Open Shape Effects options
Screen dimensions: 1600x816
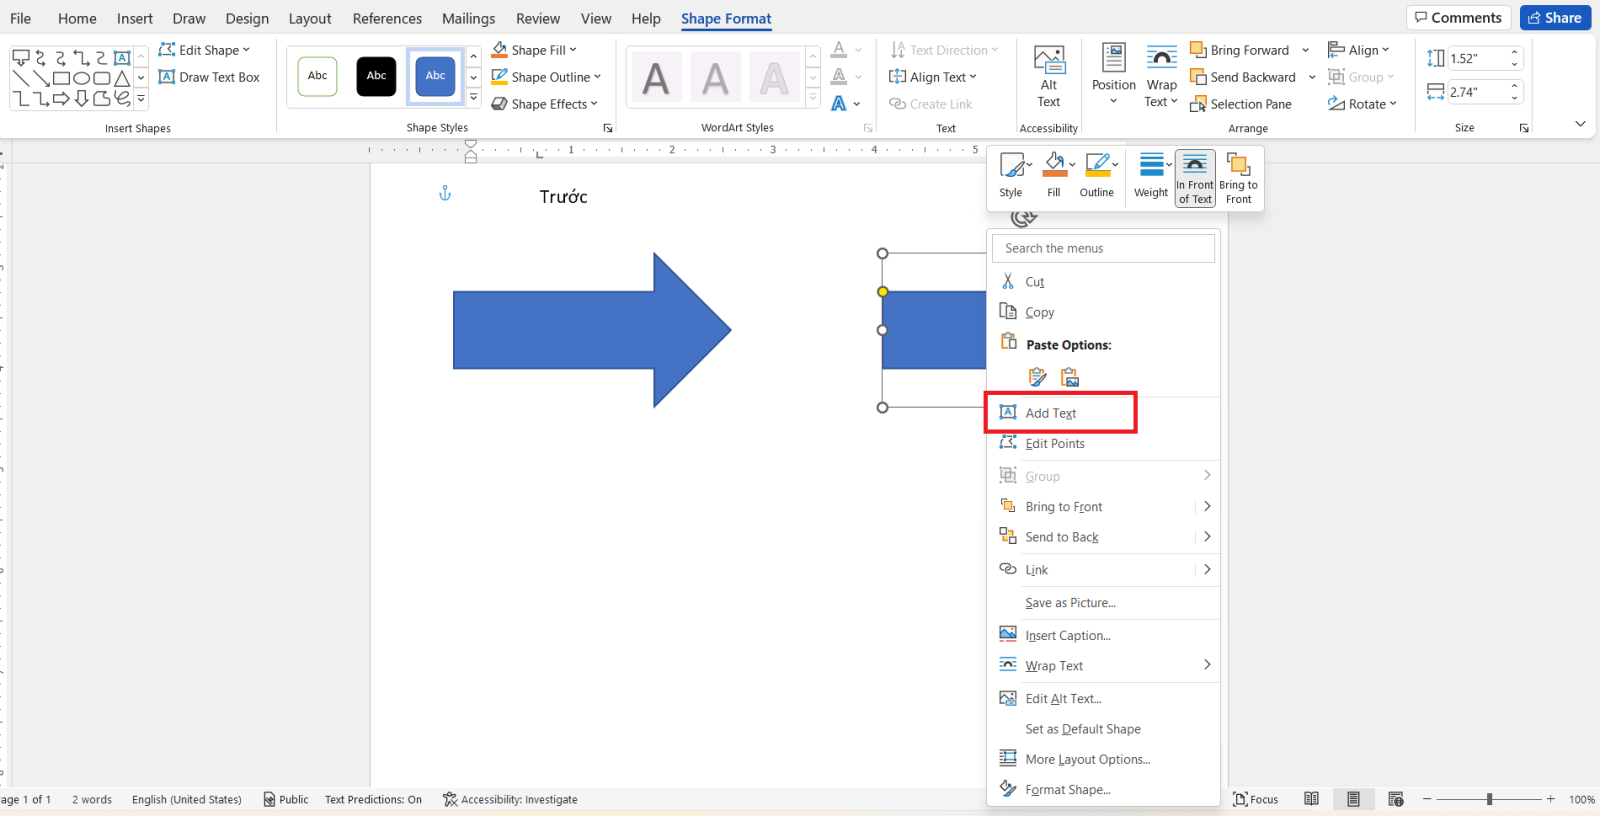[544, 104]
